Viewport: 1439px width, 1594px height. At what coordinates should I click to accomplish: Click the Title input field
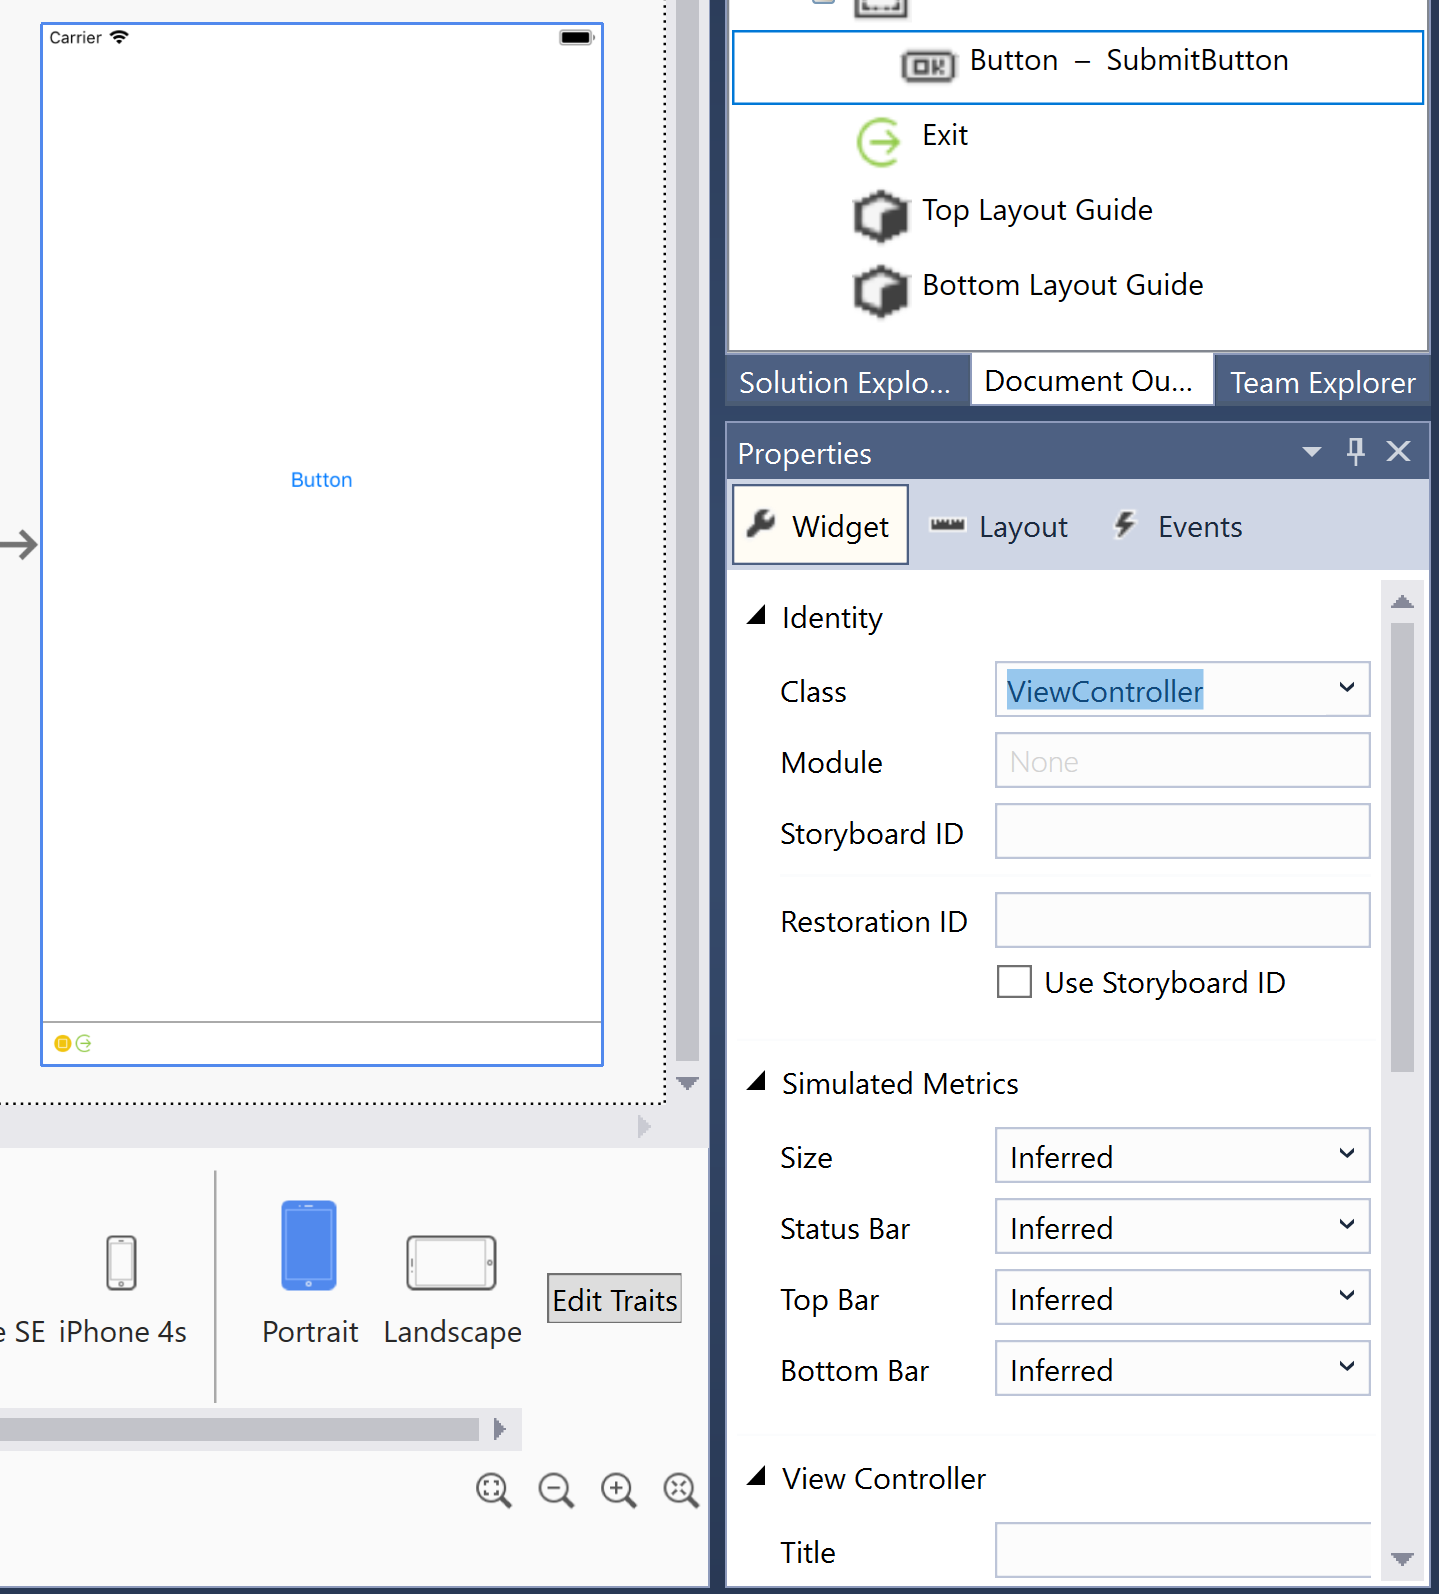[1182, 1550]
